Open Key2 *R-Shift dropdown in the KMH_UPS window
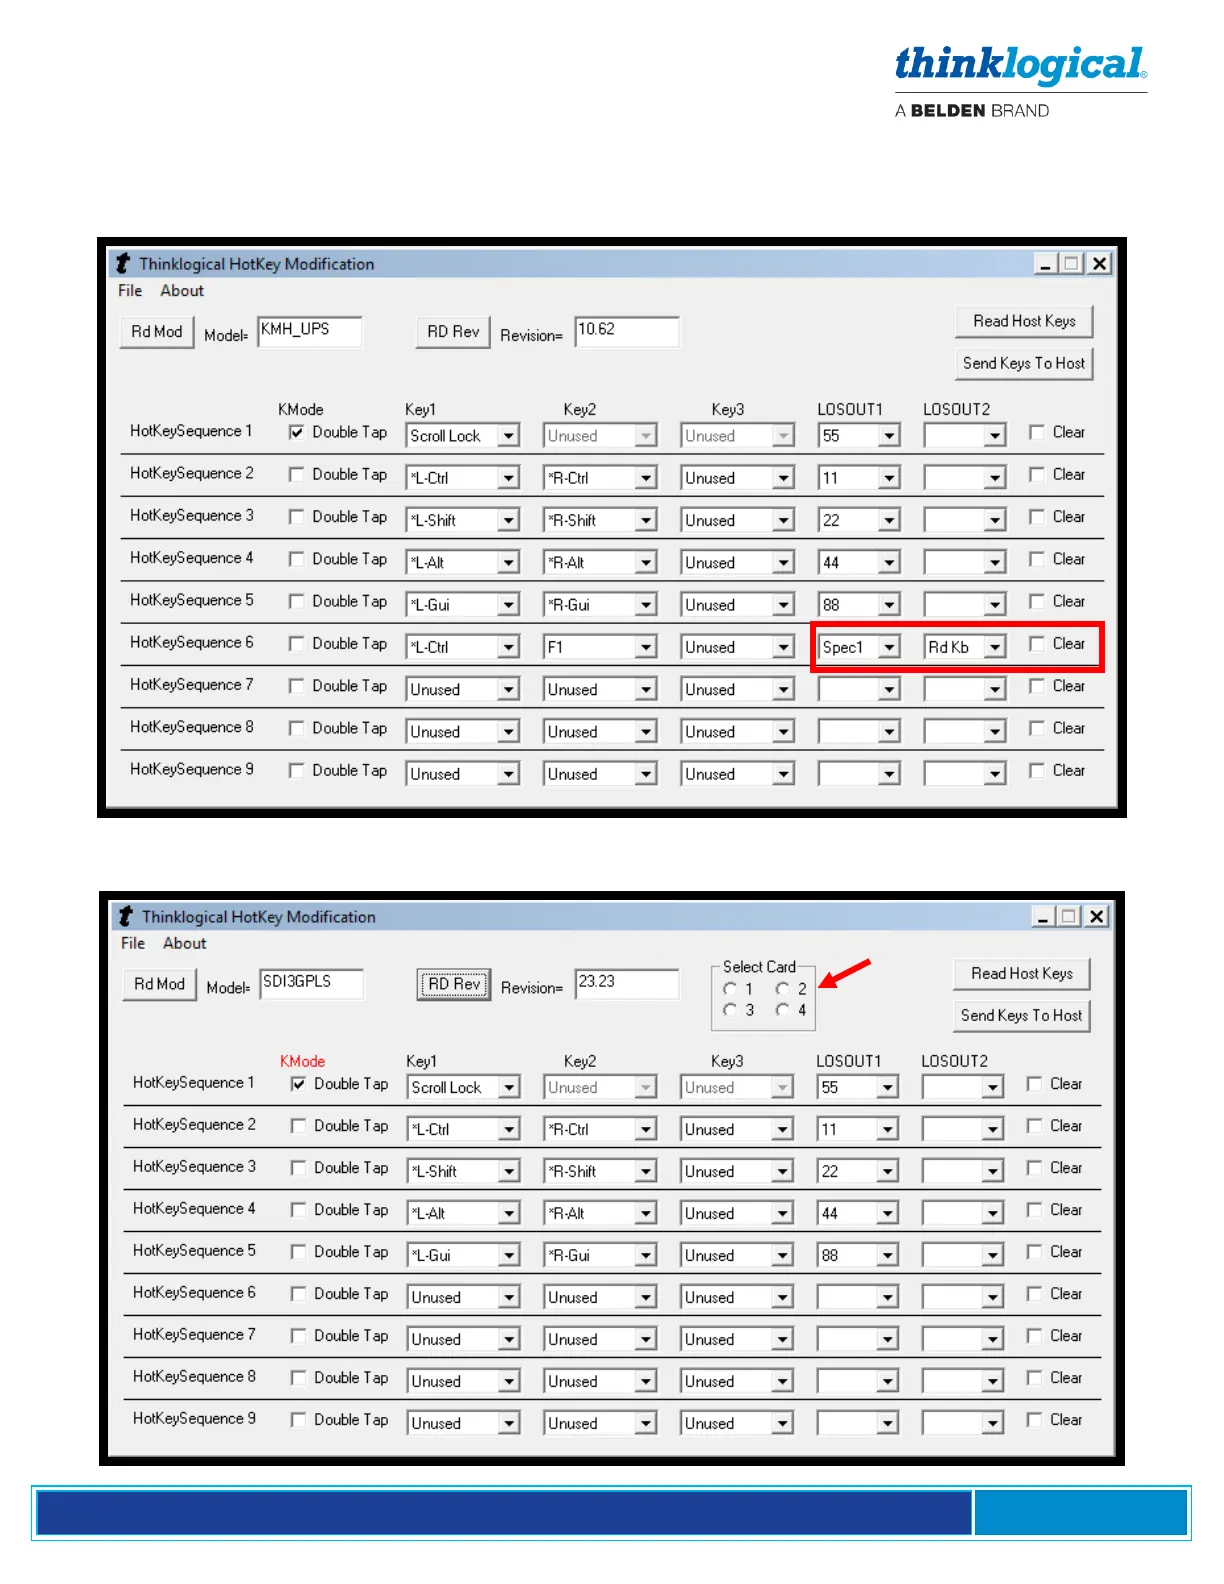Image resolution: width=1224 pixels, height=1584 pixels. point(646,520)
